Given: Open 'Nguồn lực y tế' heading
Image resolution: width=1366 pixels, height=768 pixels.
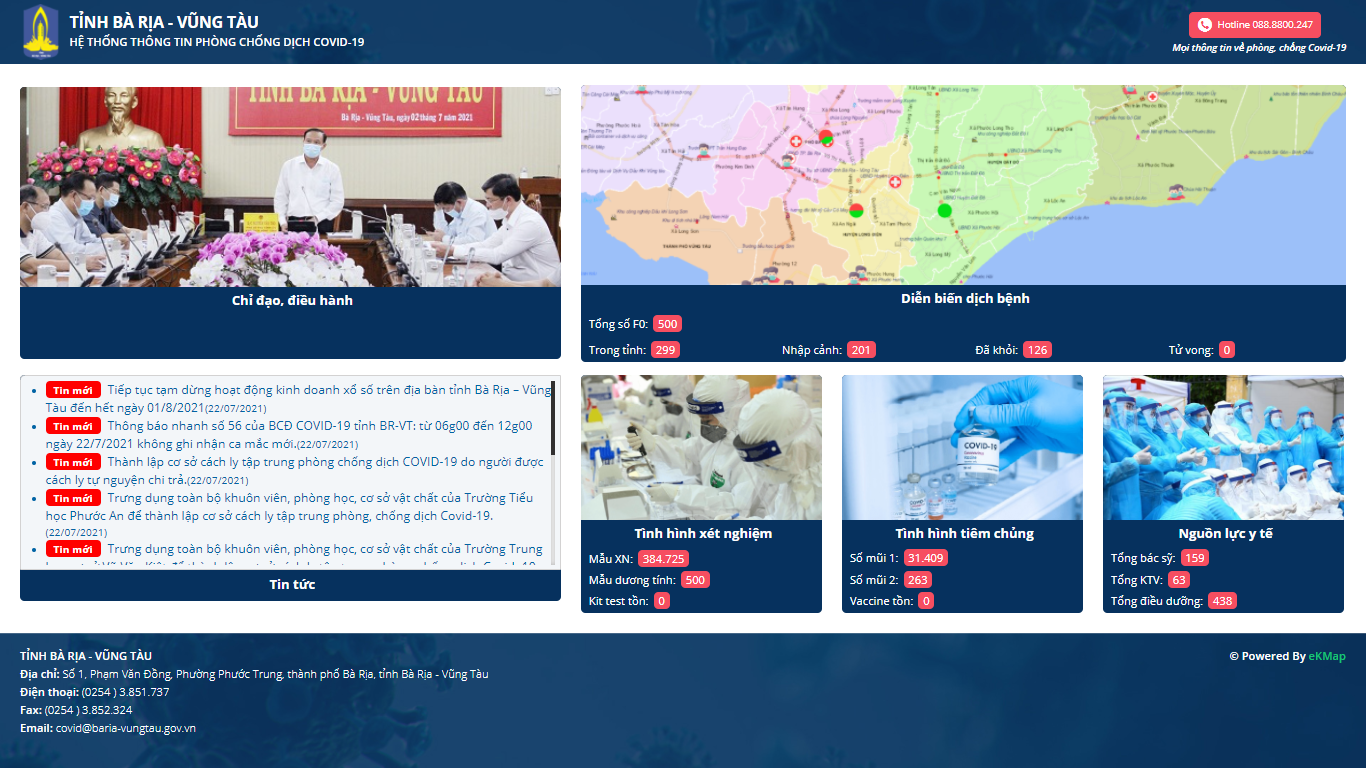Looking at the screenshot, I should (1225, 533).
